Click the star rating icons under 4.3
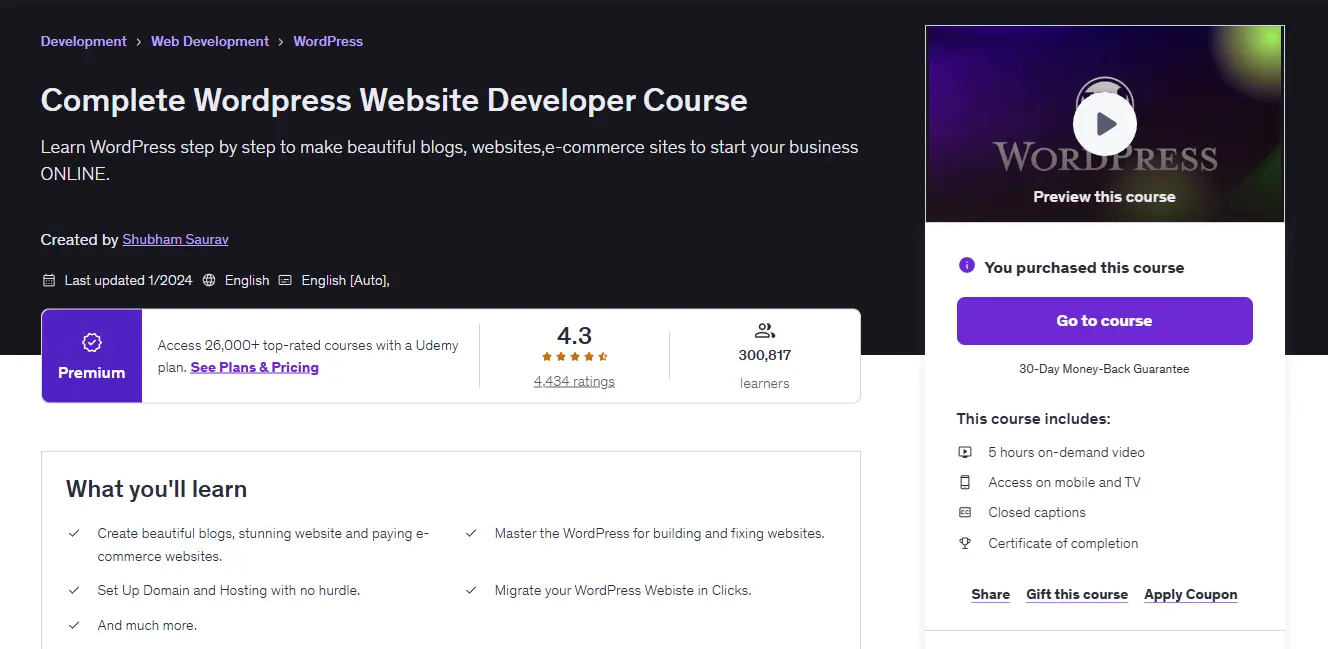Image resolution: width=1328 pixels, height=649 pixels. (575, 357)
